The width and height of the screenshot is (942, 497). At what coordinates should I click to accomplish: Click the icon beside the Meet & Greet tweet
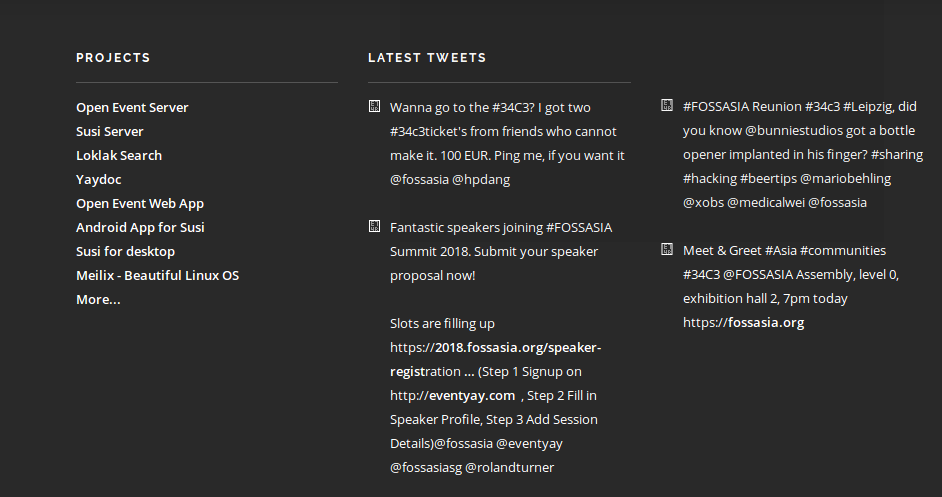tap(667, 249)
